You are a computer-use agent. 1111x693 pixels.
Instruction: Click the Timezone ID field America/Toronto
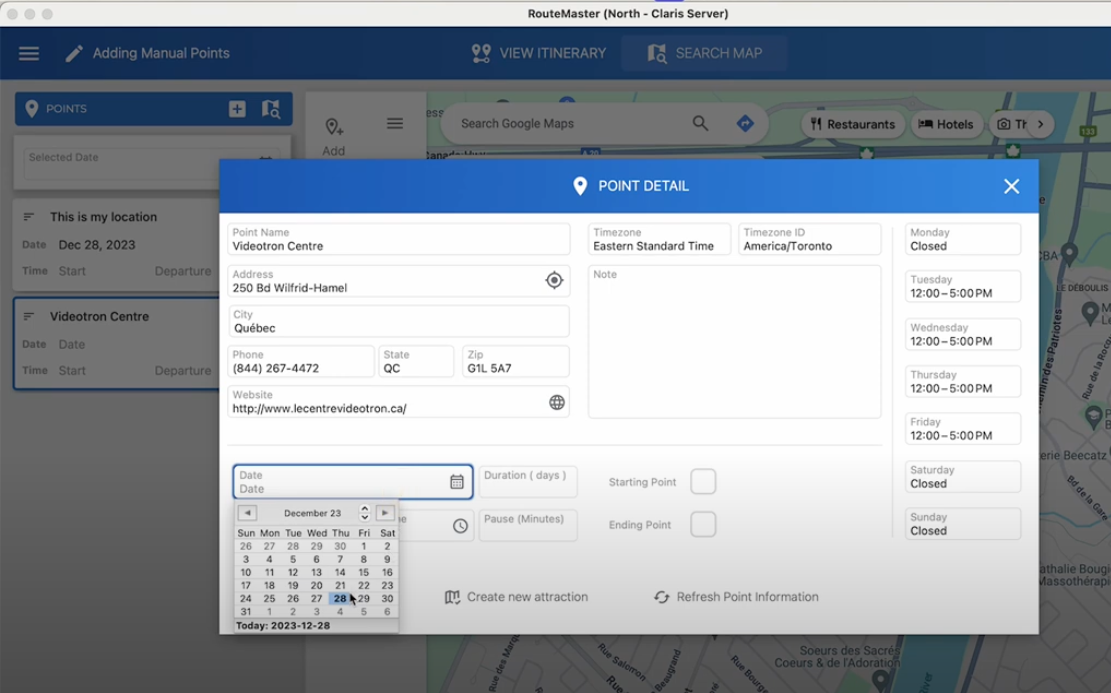[x=809, y=240]
